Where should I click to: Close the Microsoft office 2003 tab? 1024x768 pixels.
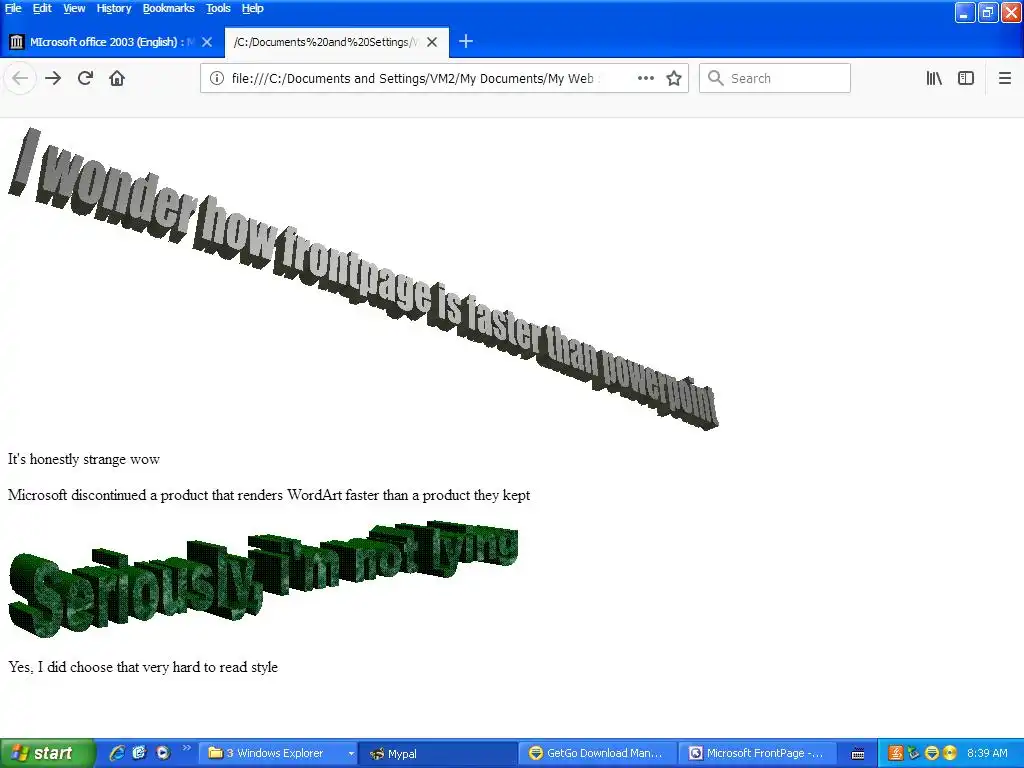(207, 42)
